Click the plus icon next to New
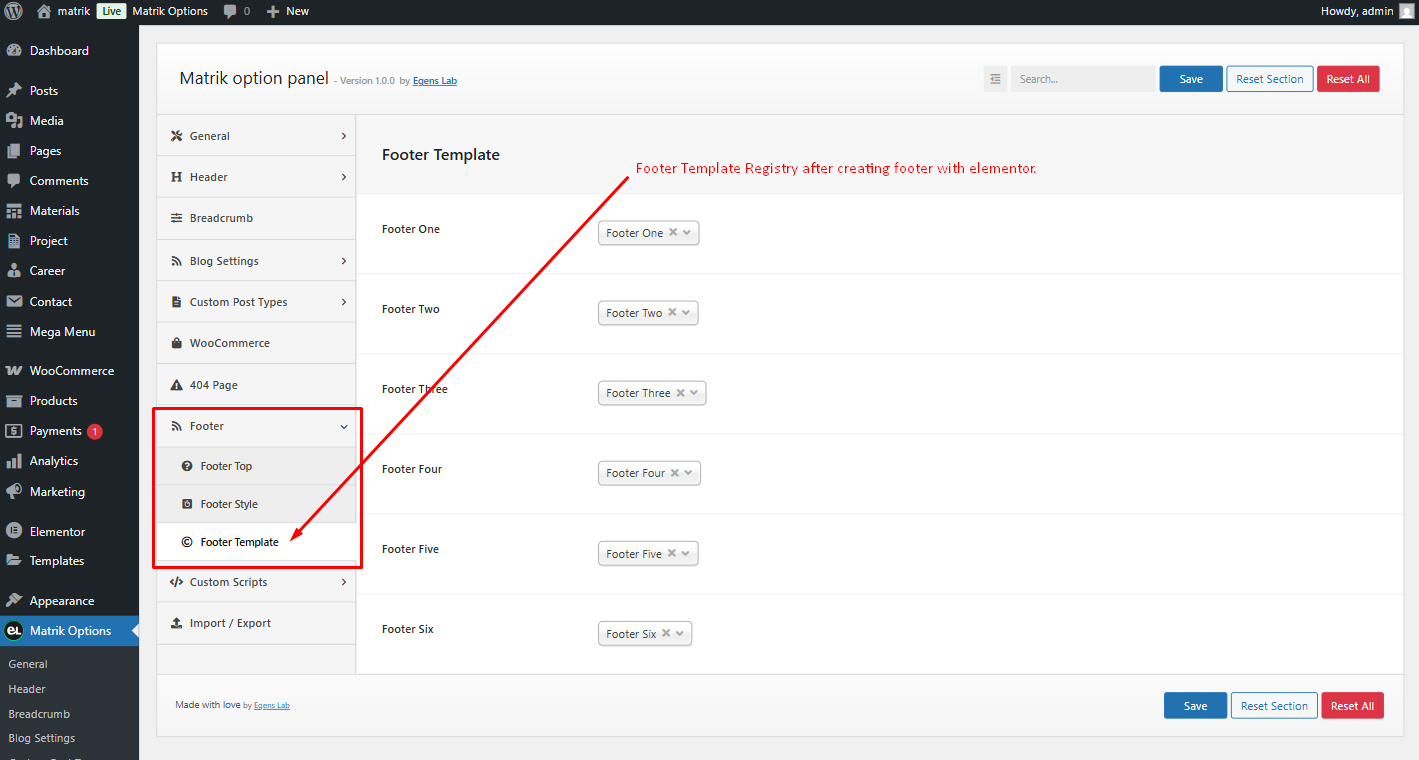 click(x=273, y=12)
